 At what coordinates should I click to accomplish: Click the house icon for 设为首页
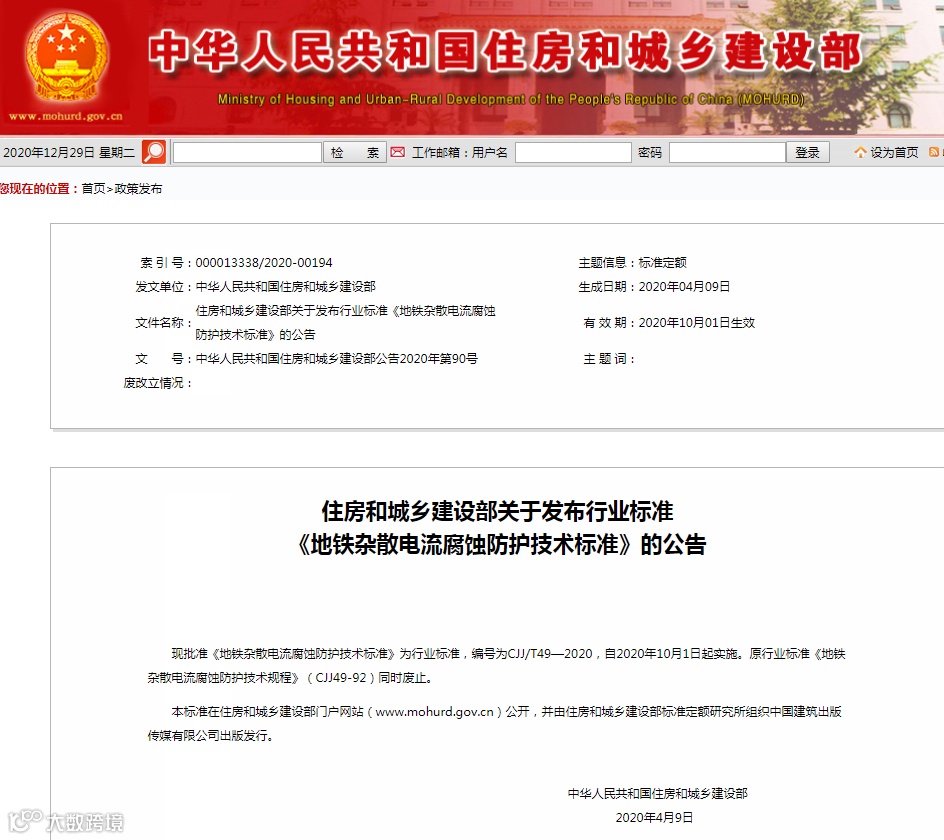tap(860, 152)
